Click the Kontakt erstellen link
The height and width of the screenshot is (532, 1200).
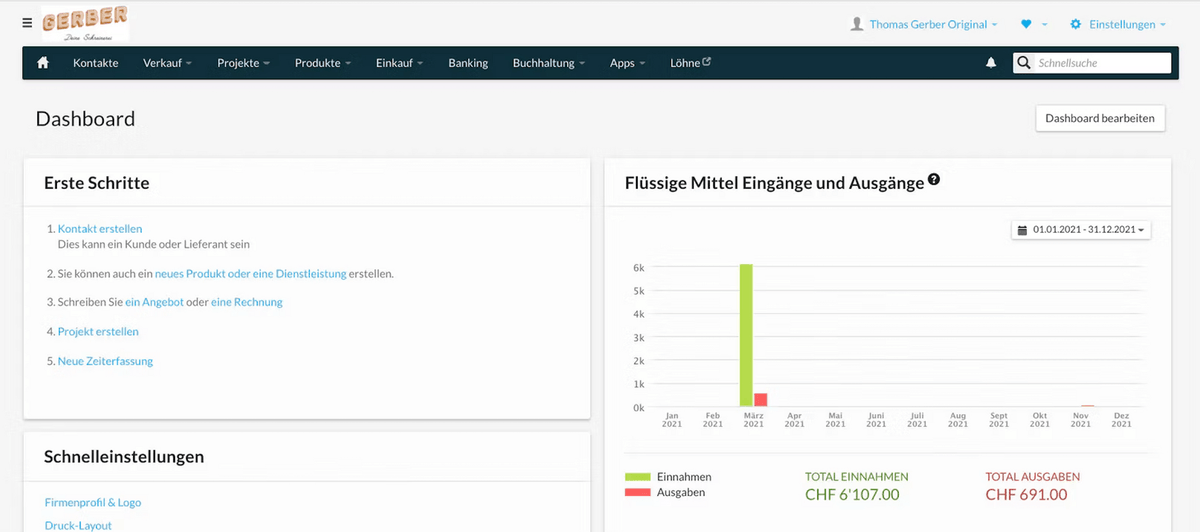tap(100, 229)
